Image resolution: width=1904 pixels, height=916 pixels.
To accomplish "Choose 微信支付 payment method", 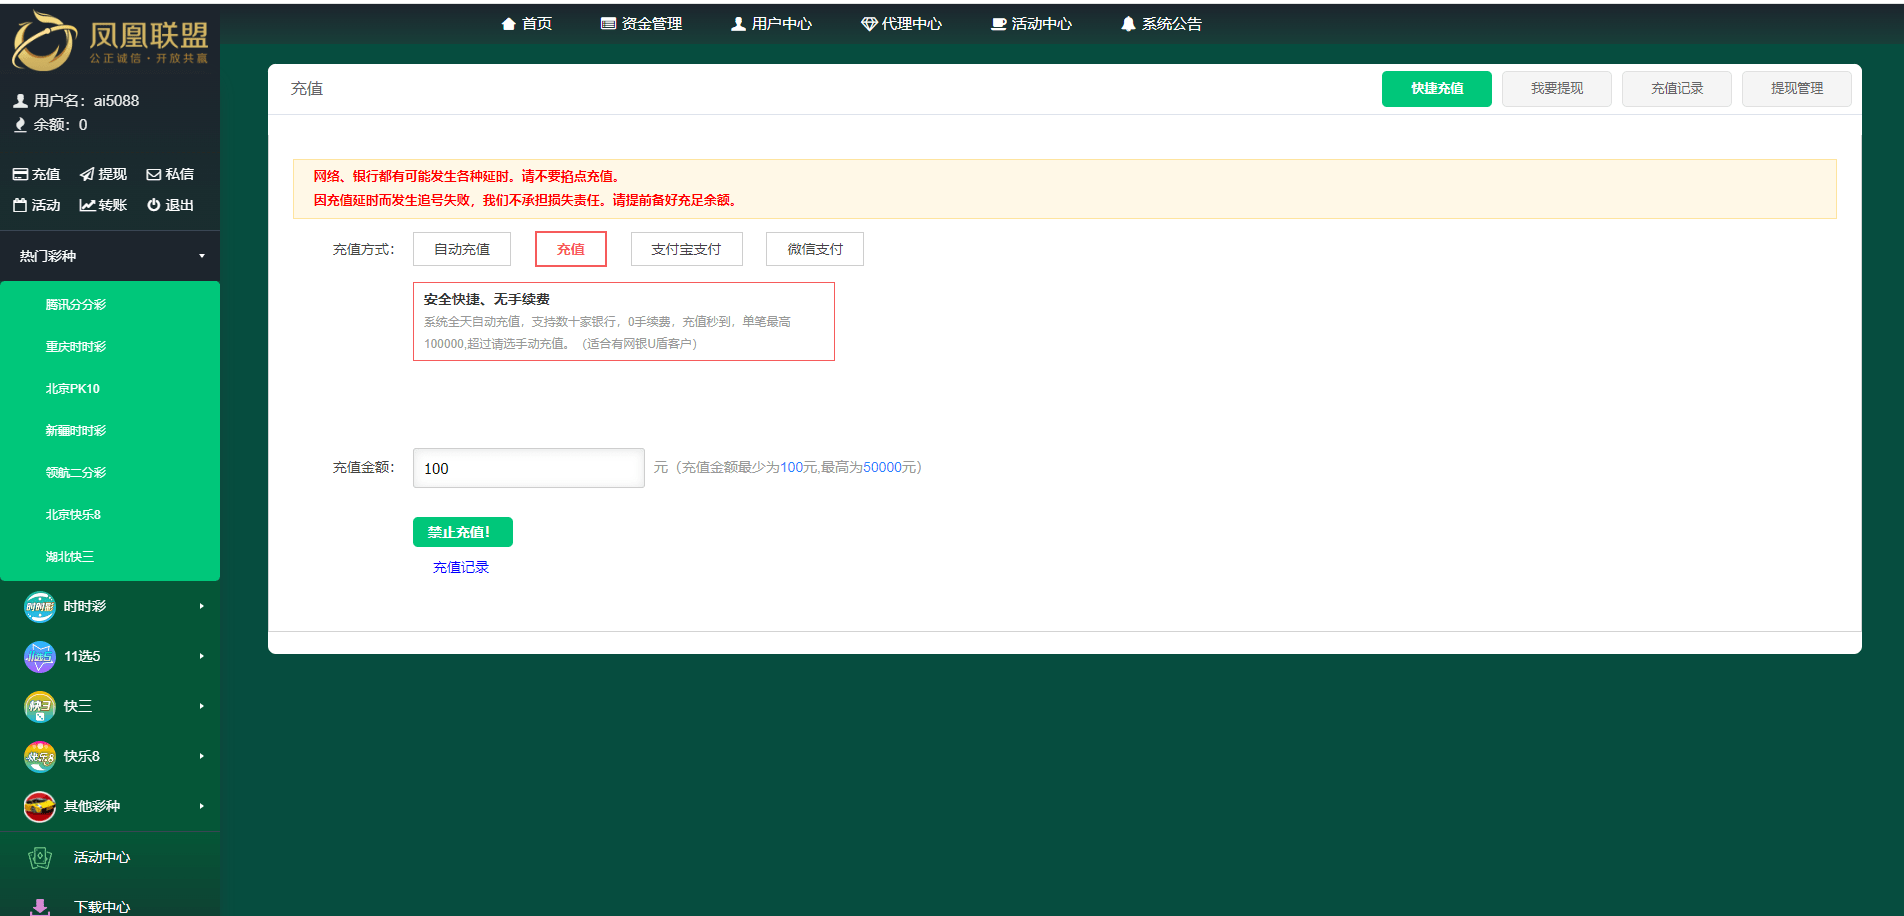I will 815,249.
